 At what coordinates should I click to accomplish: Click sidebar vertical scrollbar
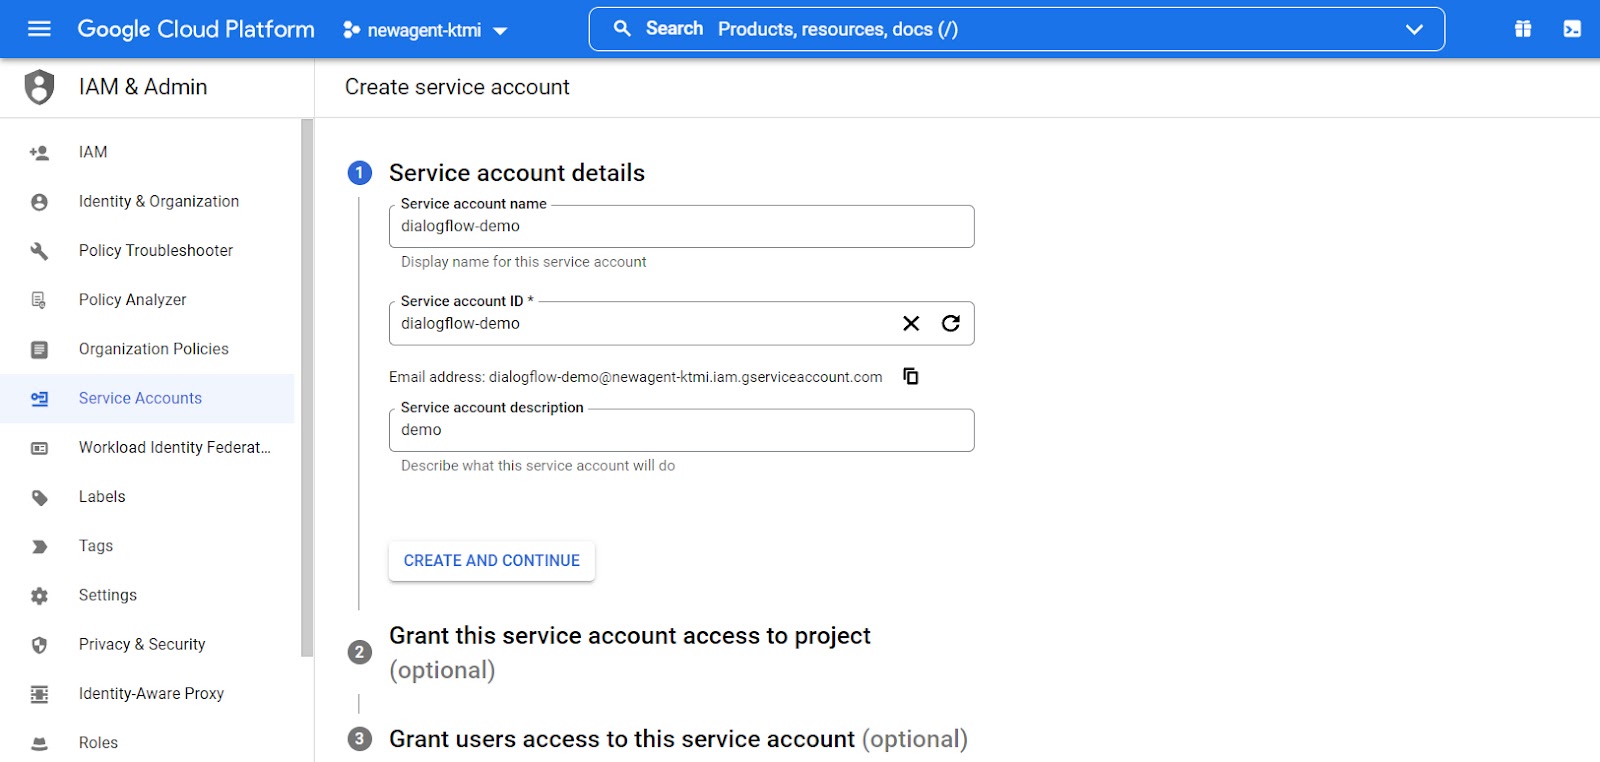tap(307, 388)
